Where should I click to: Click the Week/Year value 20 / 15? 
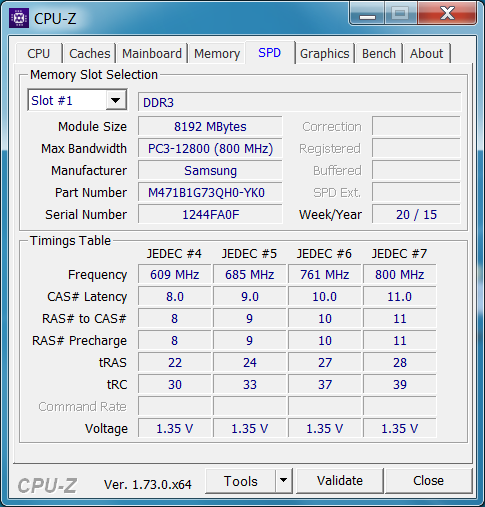[416, 215]
